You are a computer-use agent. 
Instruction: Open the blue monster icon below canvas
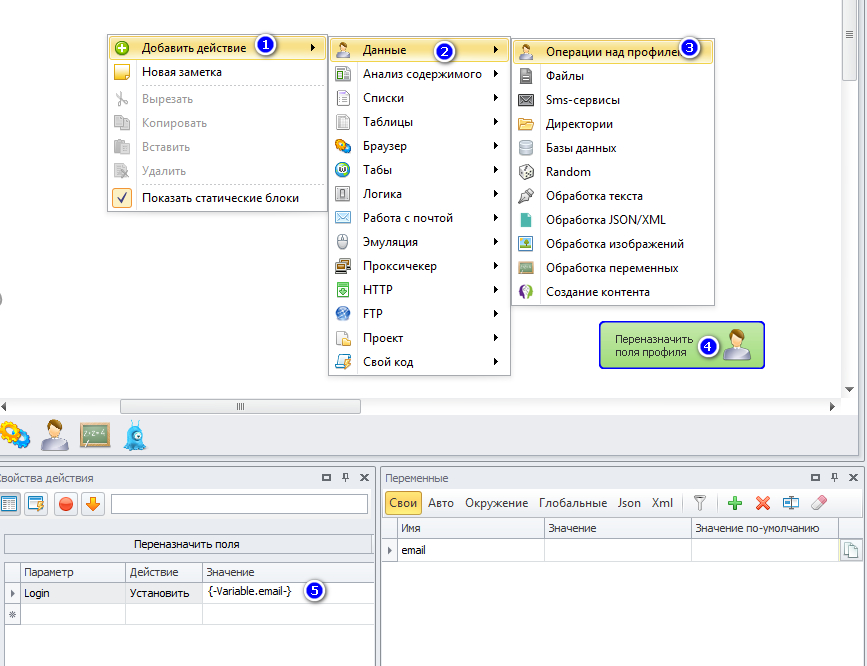pos(136,435)
